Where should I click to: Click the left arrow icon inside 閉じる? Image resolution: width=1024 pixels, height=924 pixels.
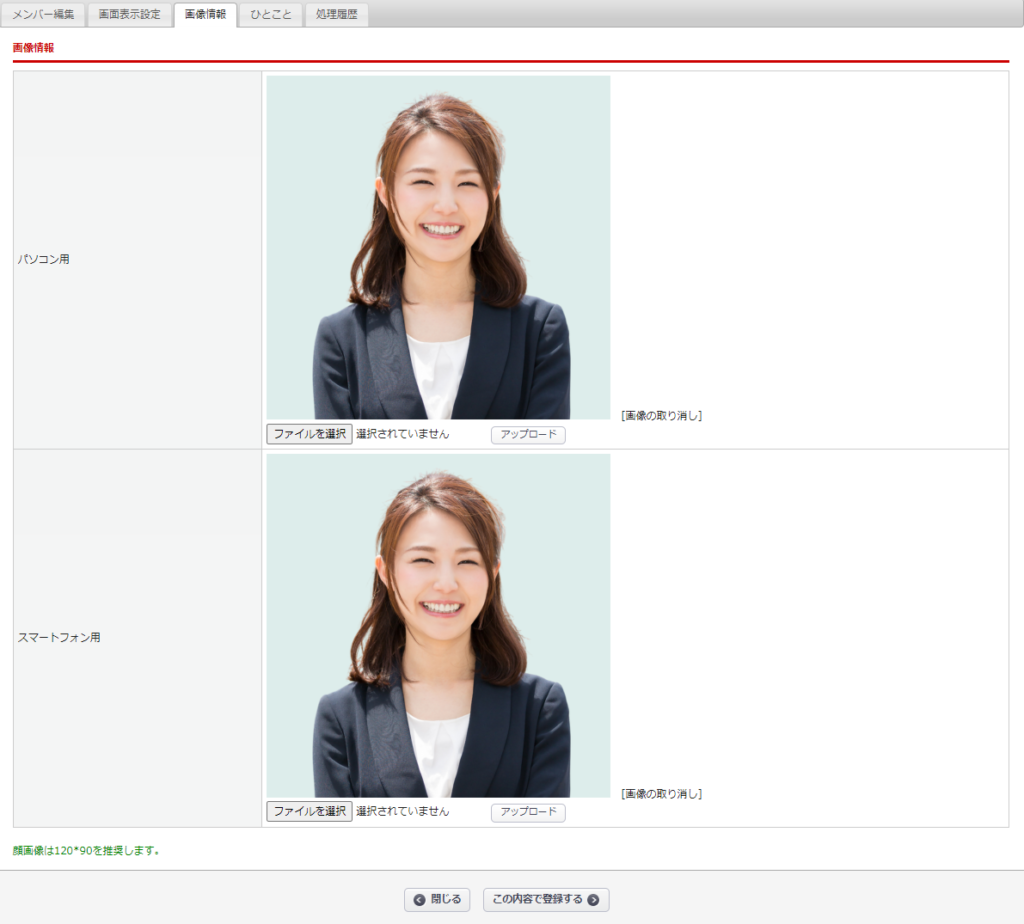(417, 900)
